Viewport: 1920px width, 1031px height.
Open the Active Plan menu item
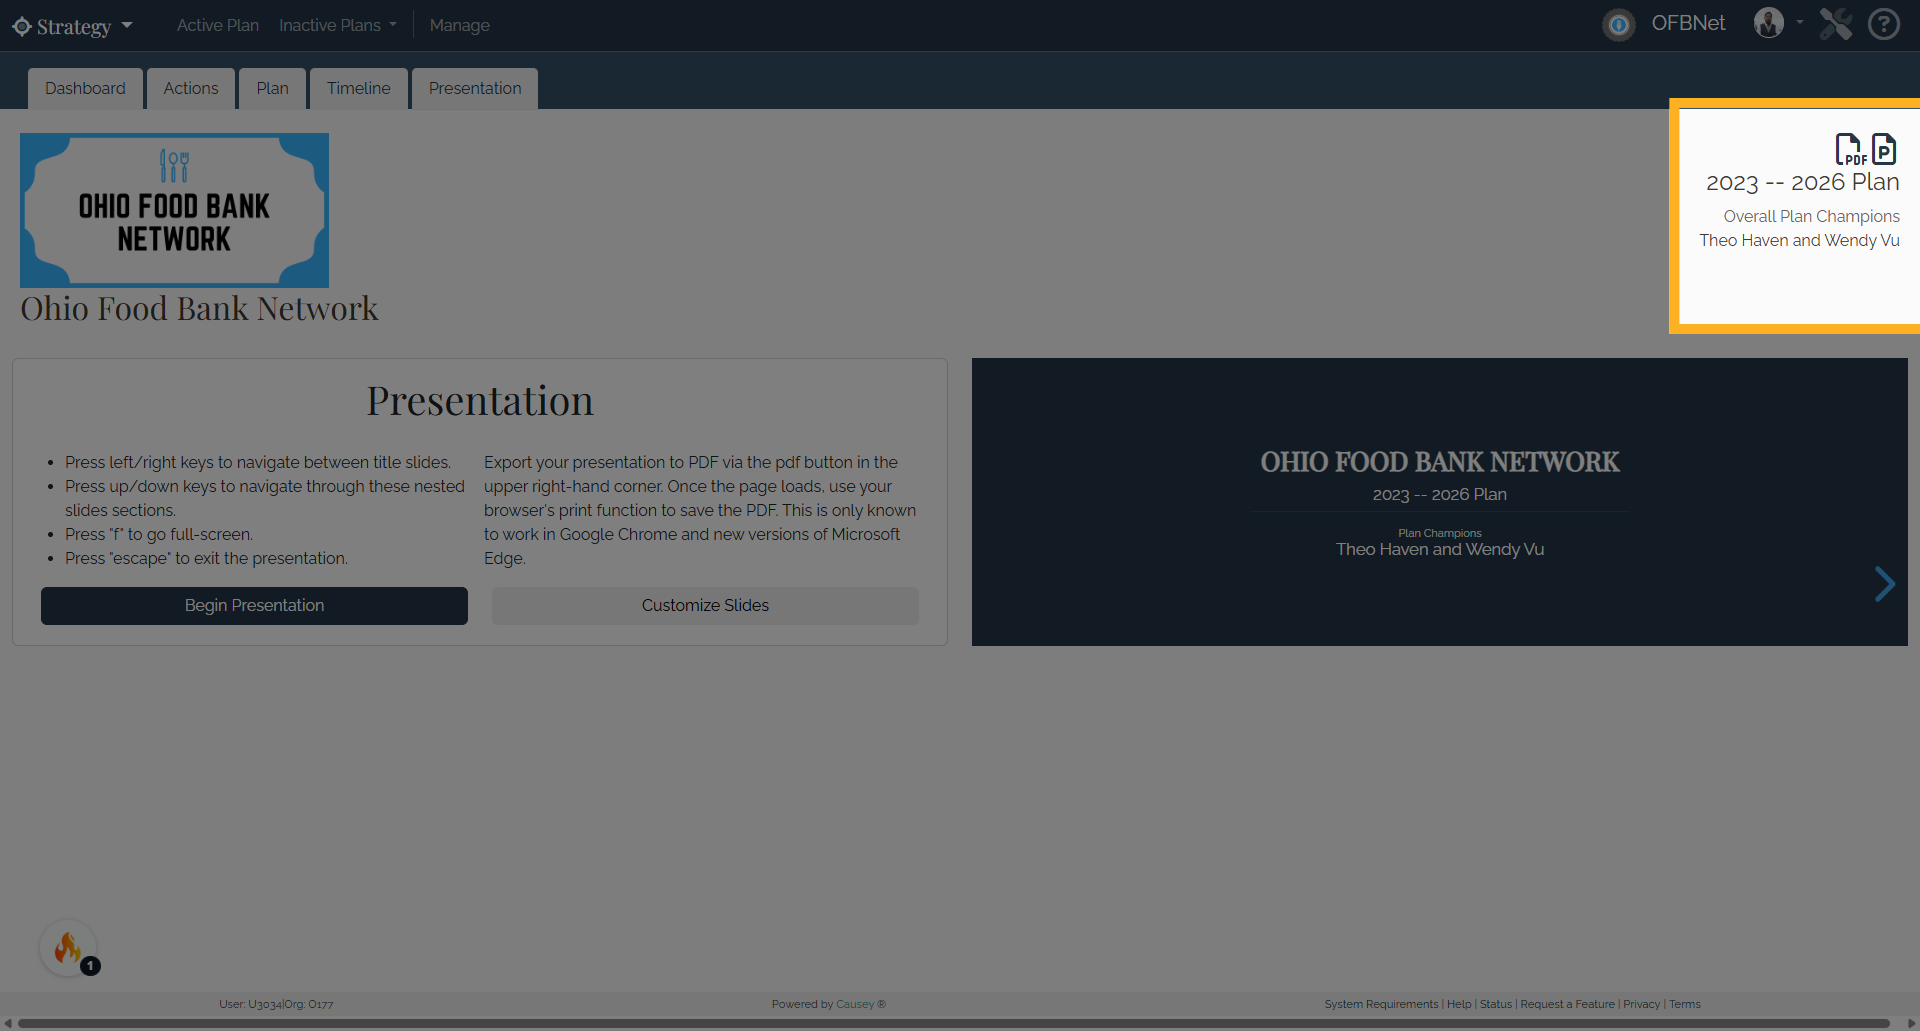(x=217, y=25)
